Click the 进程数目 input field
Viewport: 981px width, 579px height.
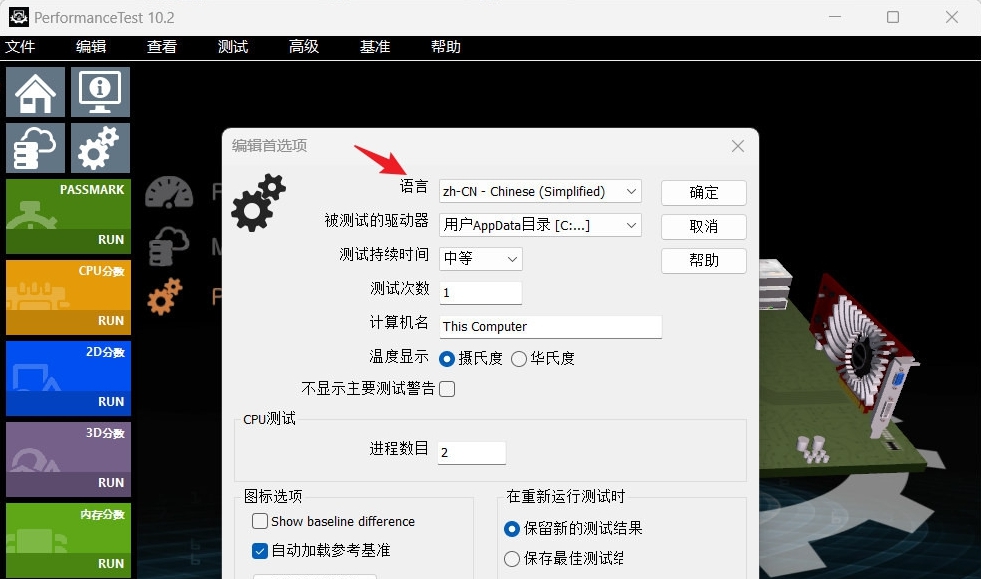pos(472,453)
